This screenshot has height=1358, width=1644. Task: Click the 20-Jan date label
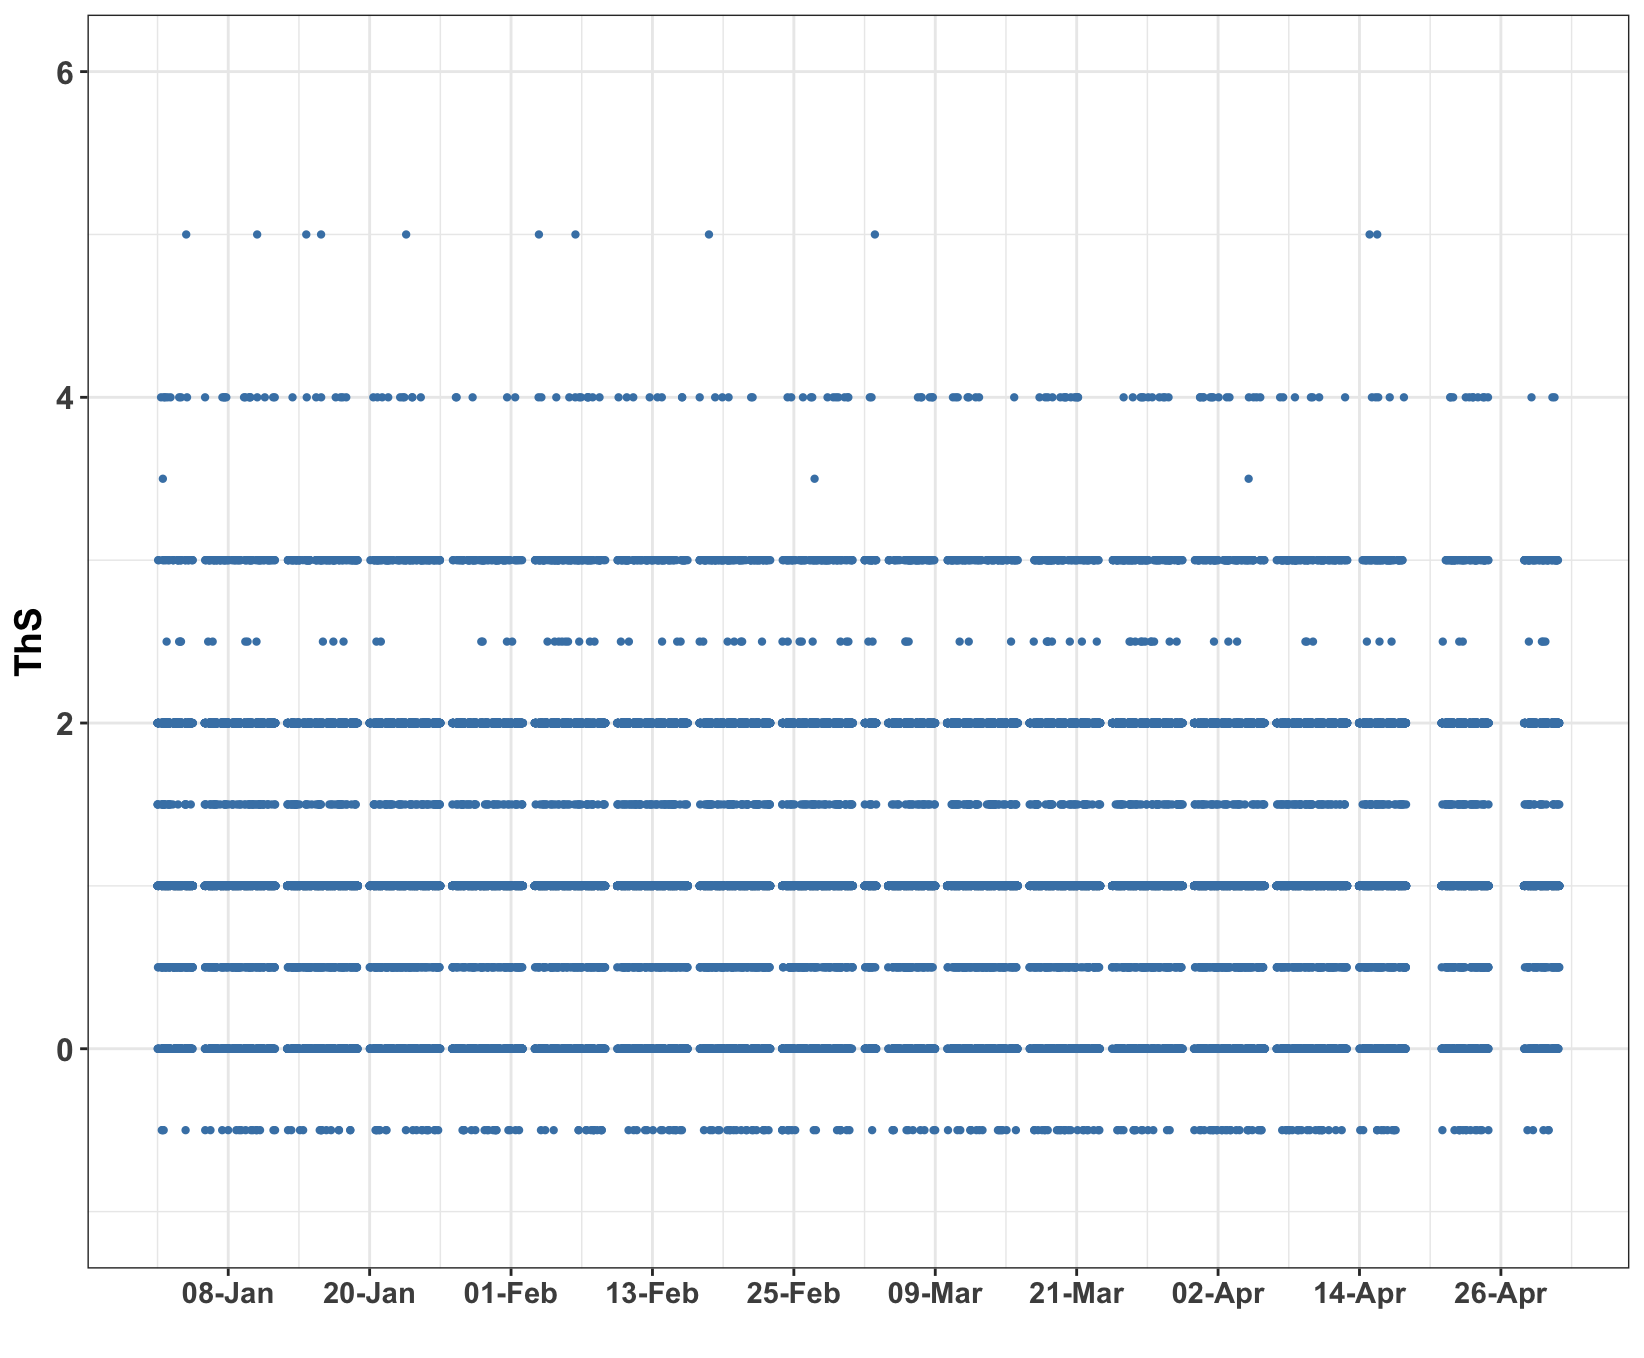370,1294
